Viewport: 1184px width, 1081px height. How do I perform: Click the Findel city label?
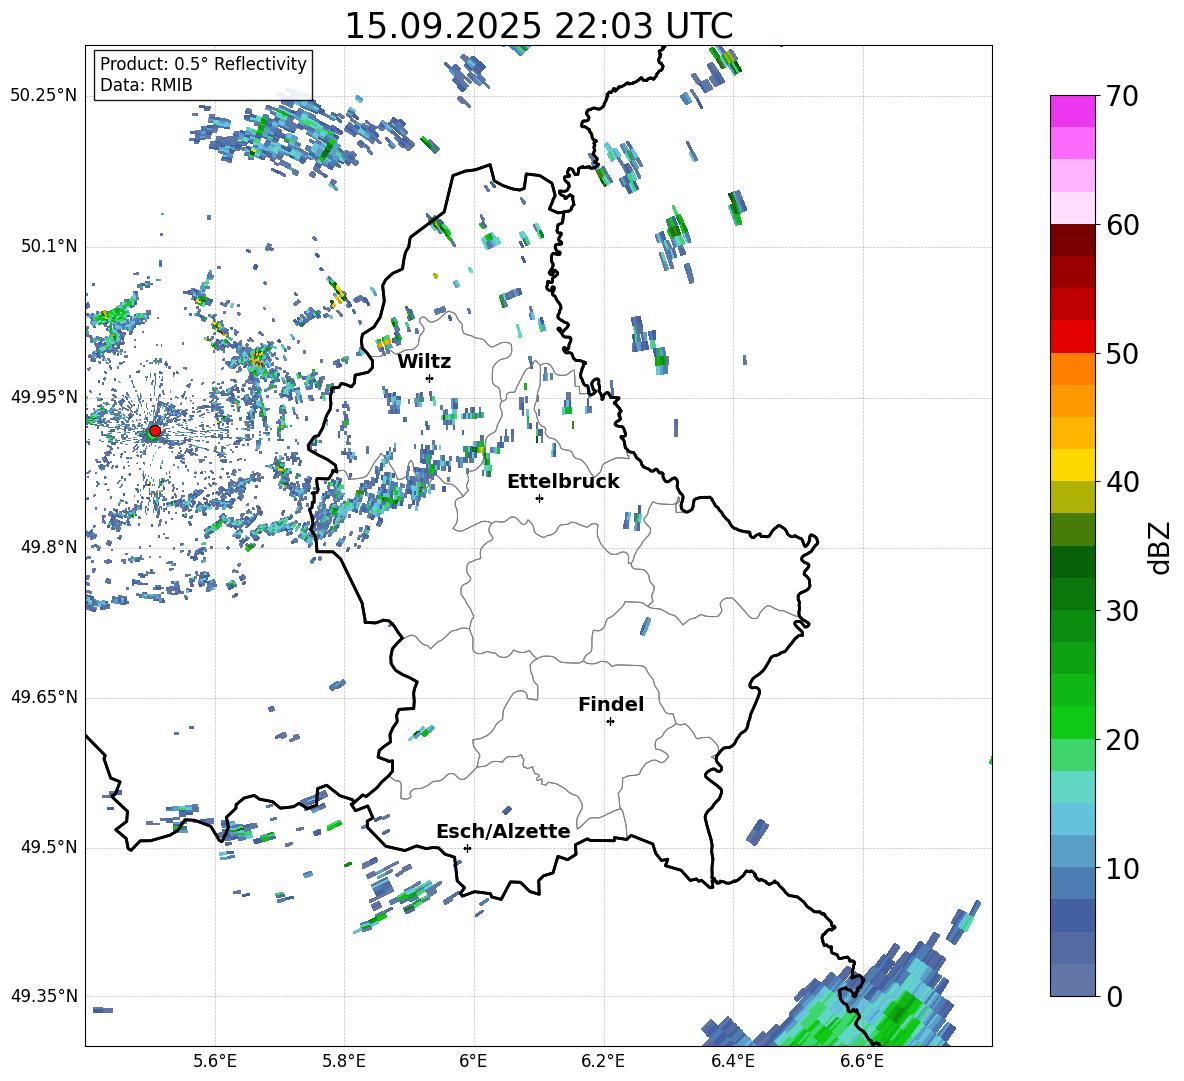click(x=611, y=704)
